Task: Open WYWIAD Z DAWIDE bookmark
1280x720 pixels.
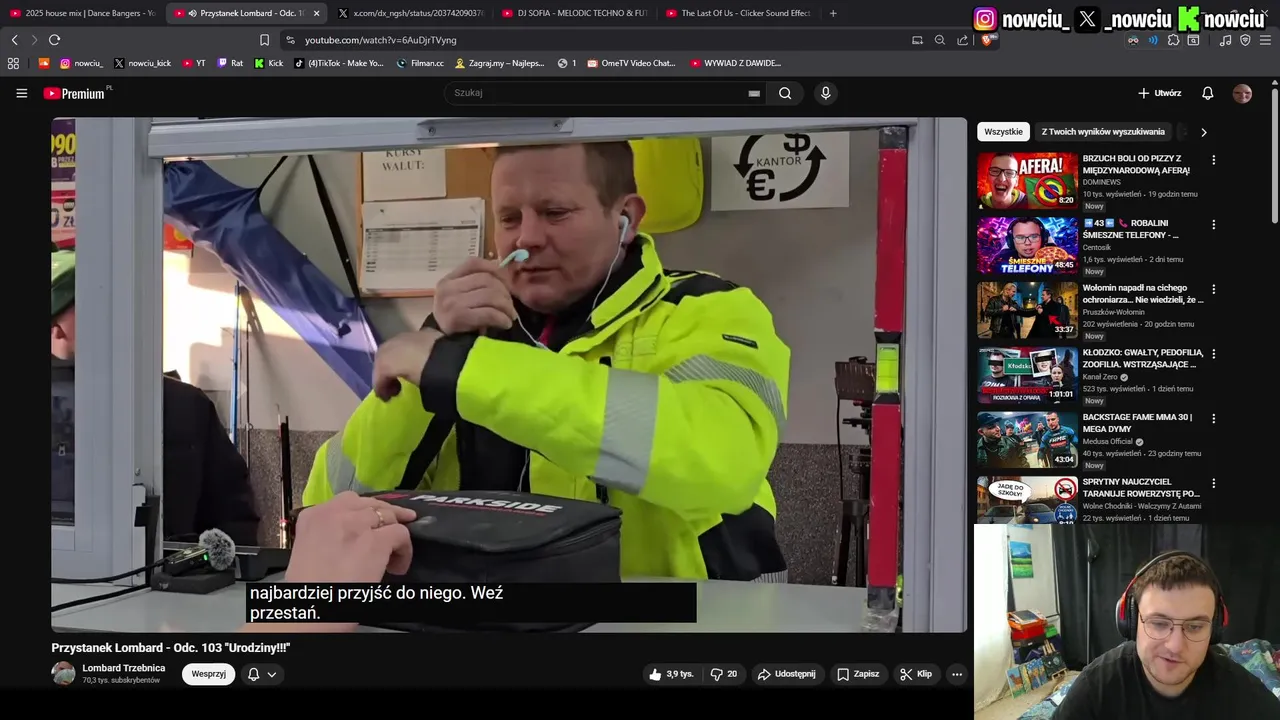Action: tap(735, 63)
